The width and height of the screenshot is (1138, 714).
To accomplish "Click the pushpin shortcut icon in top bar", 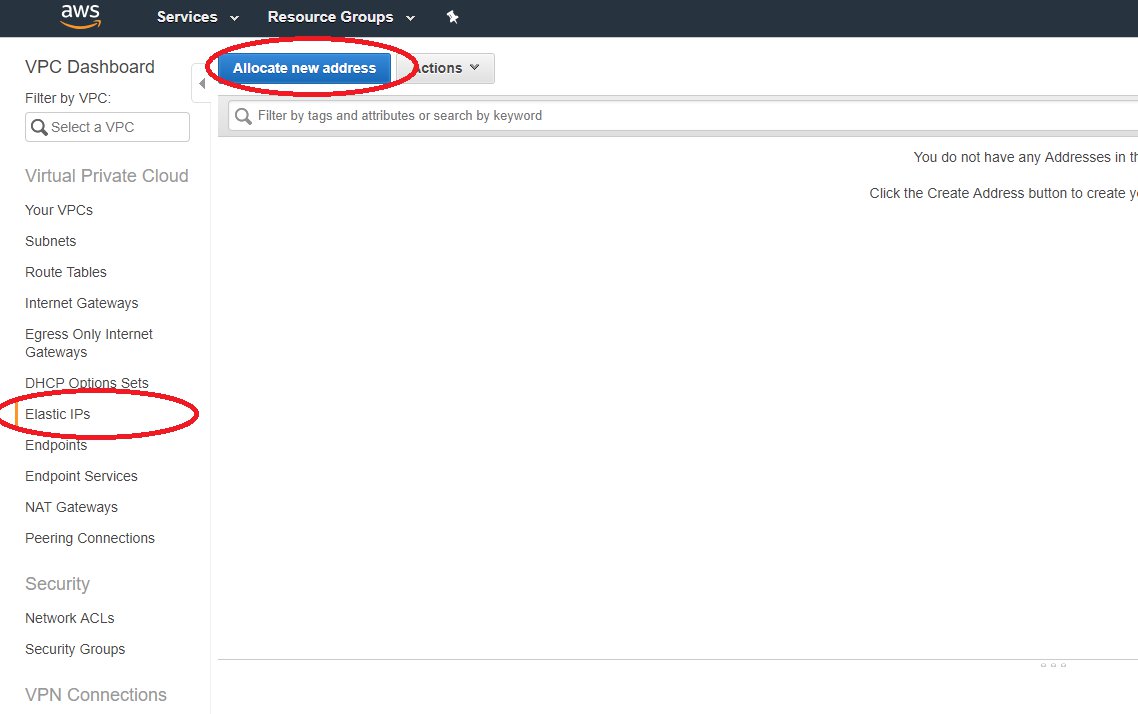I will point(452,17).
